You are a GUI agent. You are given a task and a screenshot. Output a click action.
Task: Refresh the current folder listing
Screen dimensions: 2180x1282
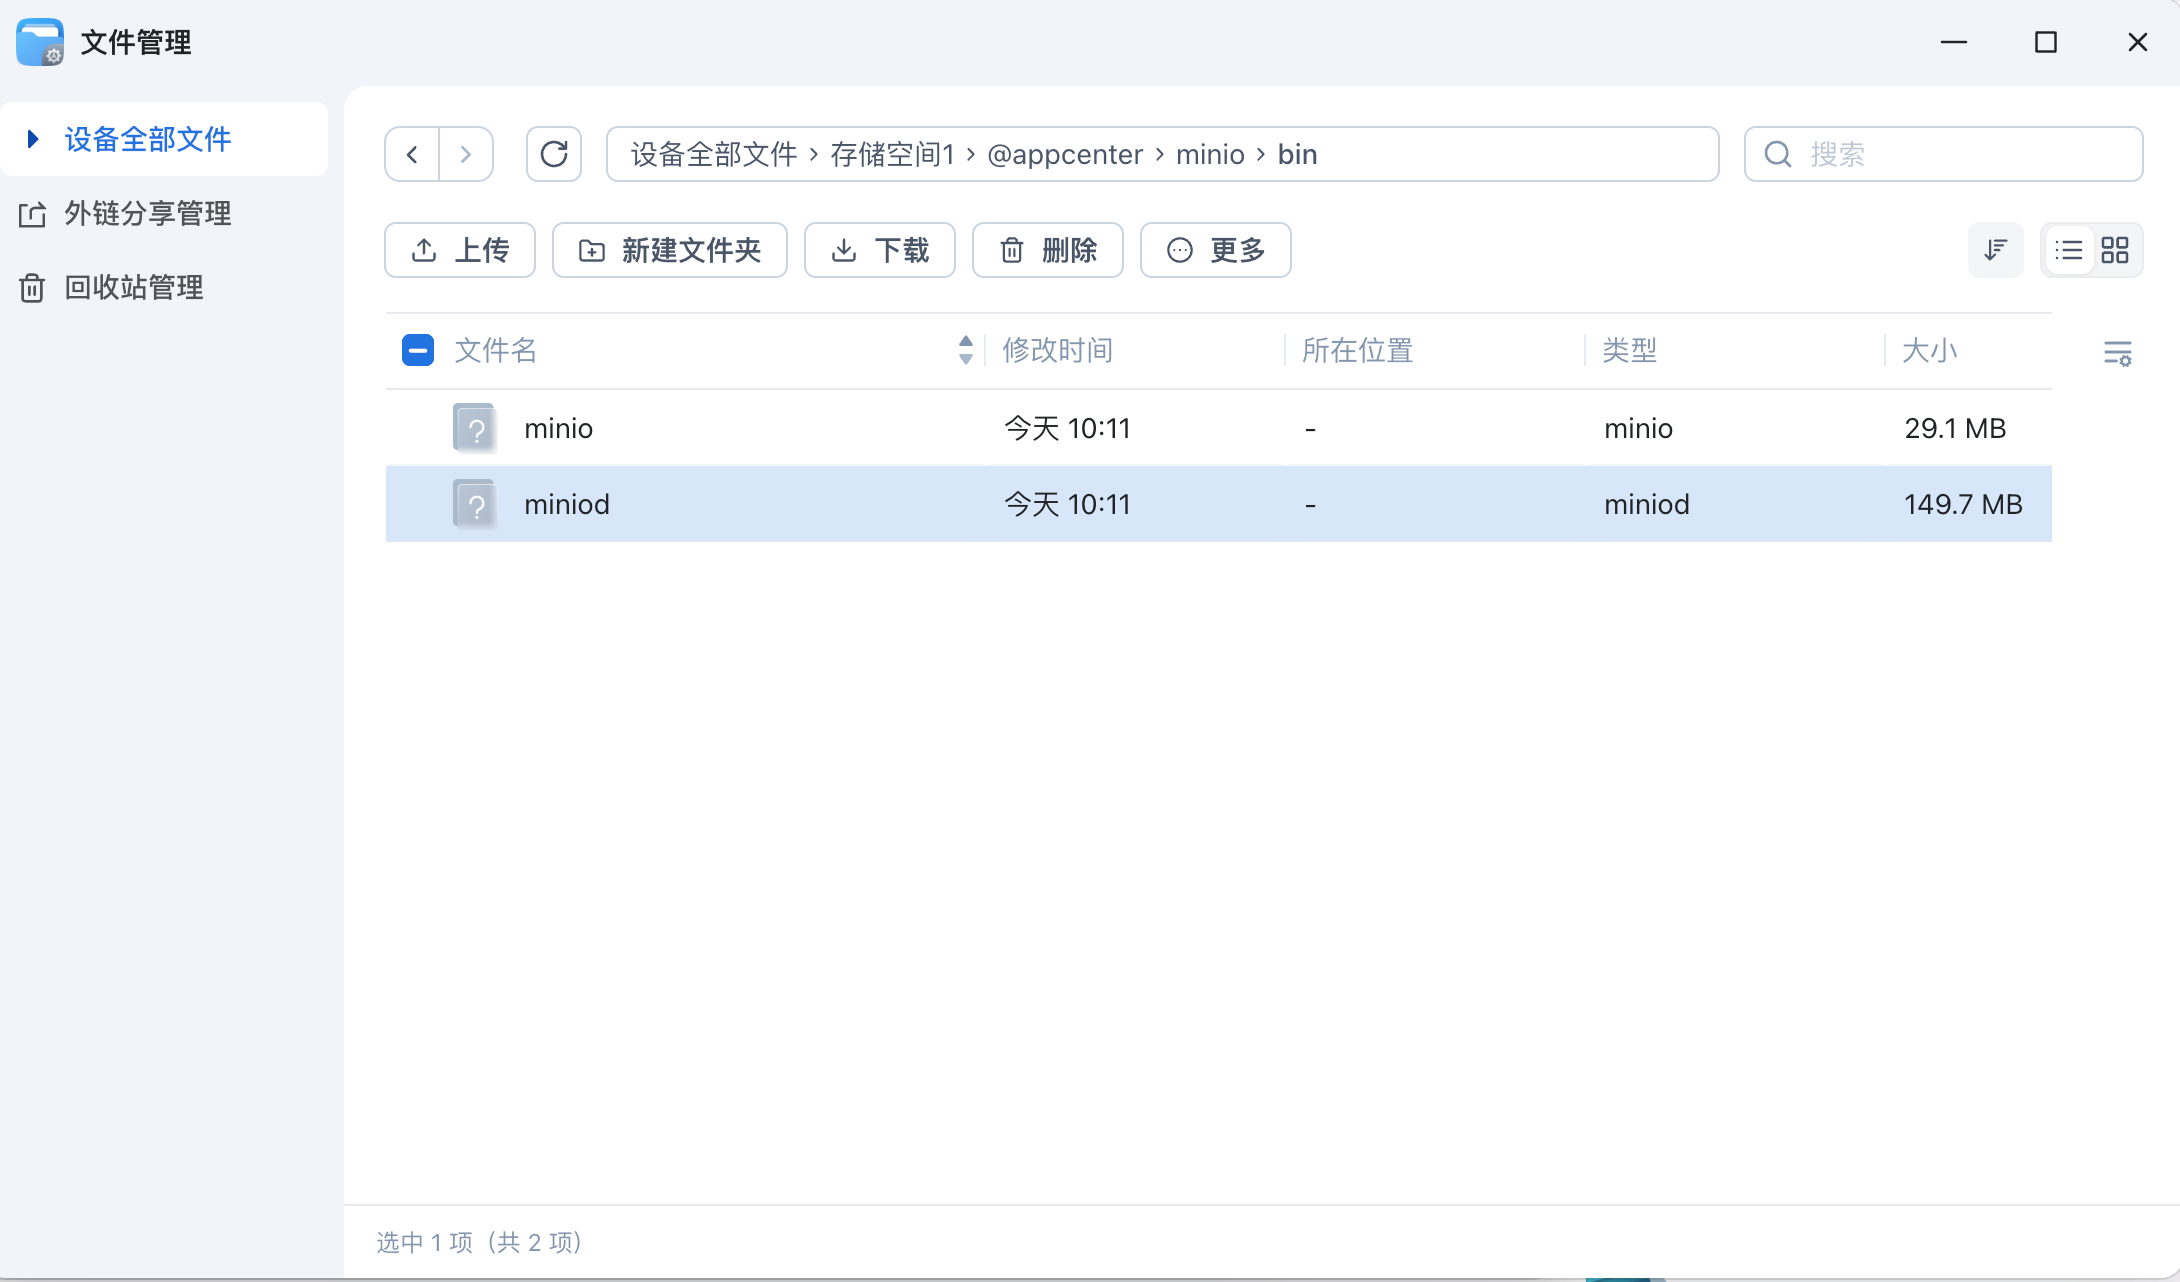(554, 154)
